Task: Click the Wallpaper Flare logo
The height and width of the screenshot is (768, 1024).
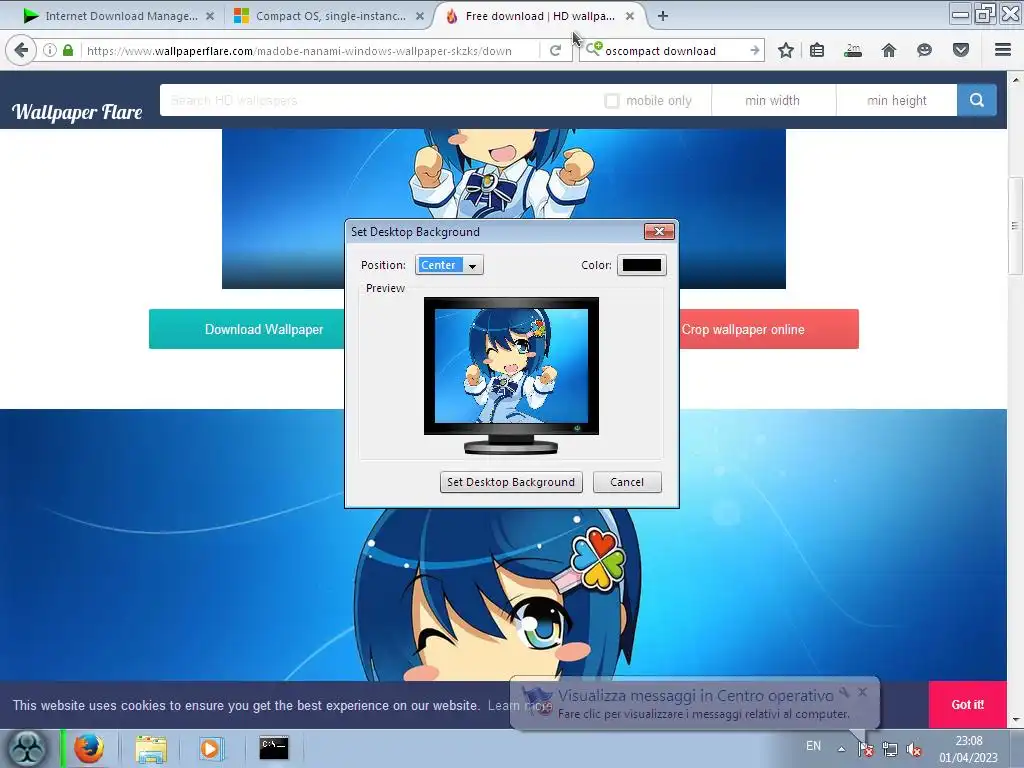Action: [77, 112]
